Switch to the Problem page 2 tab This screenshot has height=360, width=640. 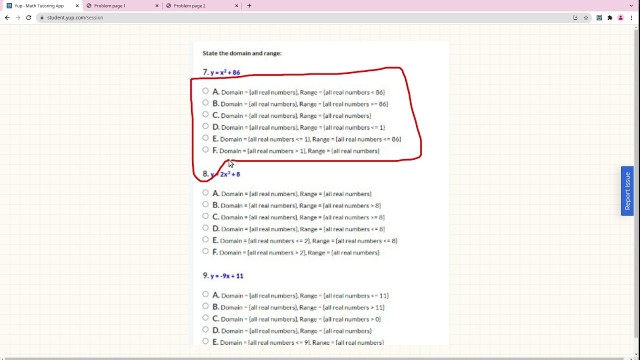202,6
